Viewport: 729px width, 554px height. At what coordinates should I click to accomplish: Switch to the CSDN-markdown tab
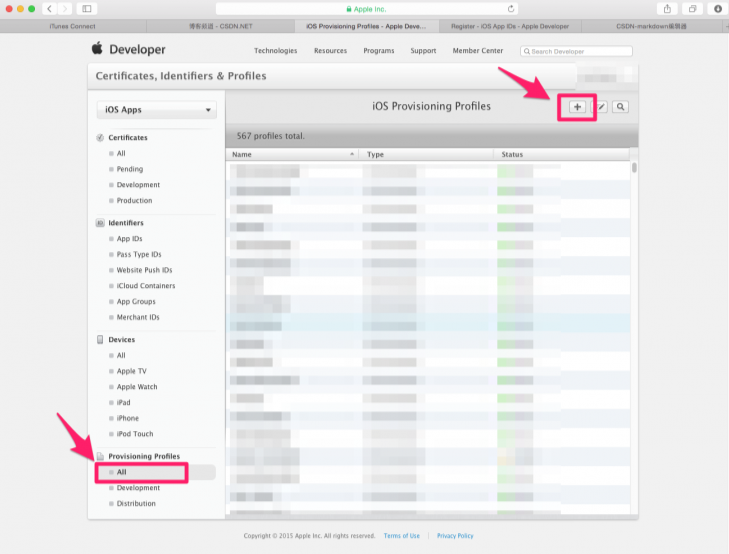(651, 26)
